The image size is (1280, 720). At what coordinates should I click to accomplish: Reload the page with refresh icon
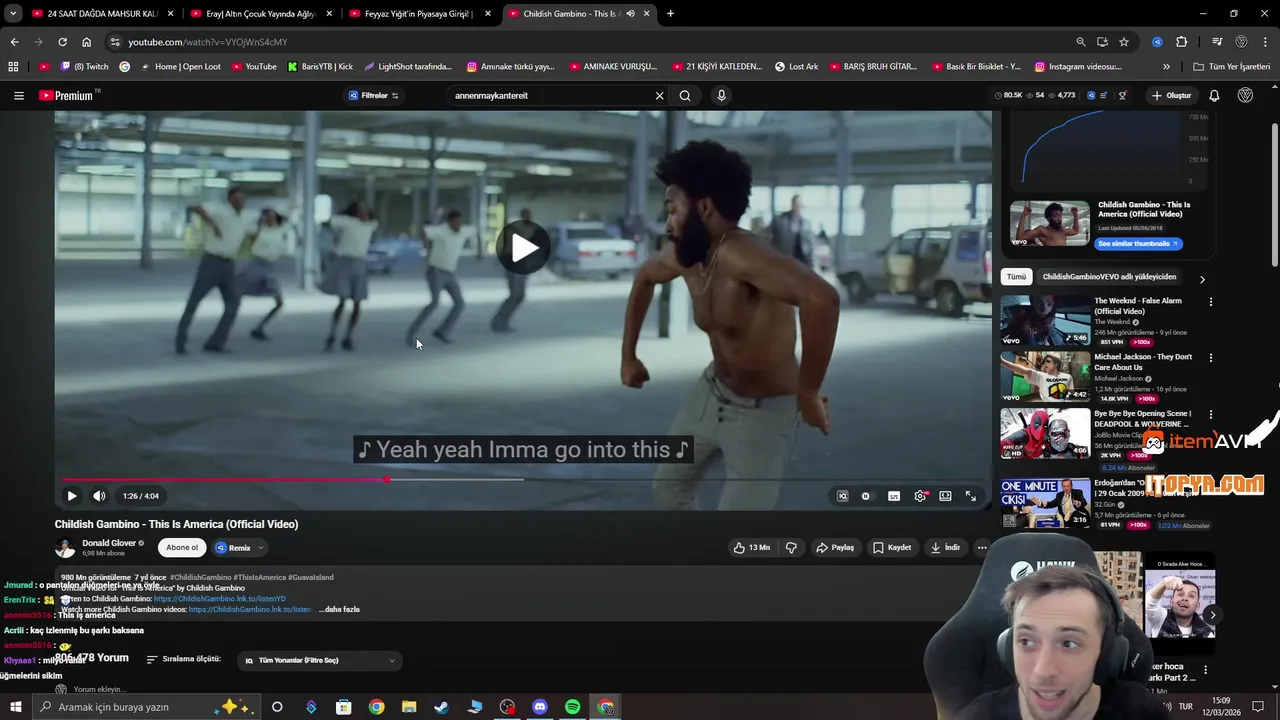tap(62, 42)
